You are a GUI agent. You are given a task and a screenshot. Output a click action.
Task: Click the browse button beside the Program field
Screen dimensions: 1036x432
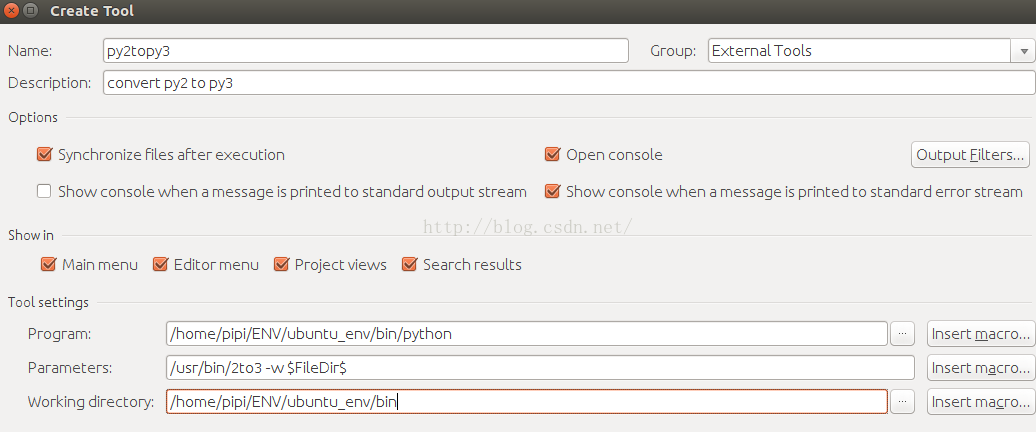pyautogui.click(x=902, y=334)
